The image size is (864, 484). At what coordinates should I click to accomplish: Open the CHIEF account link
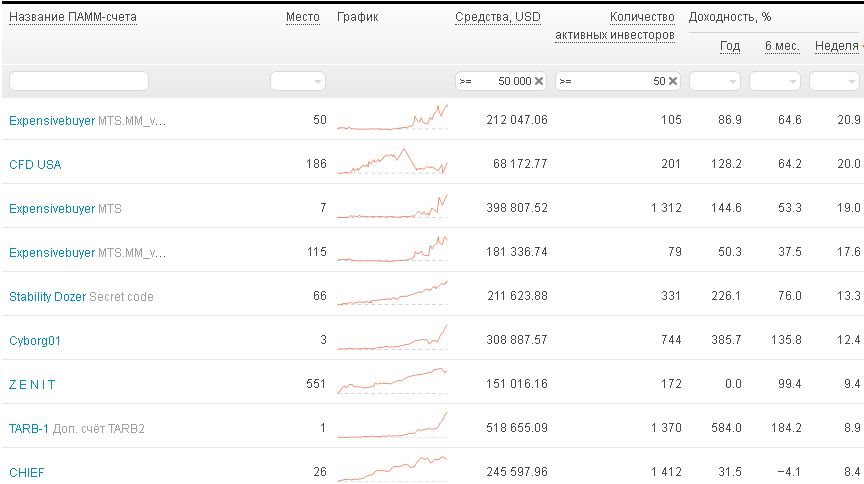point(27,473)
